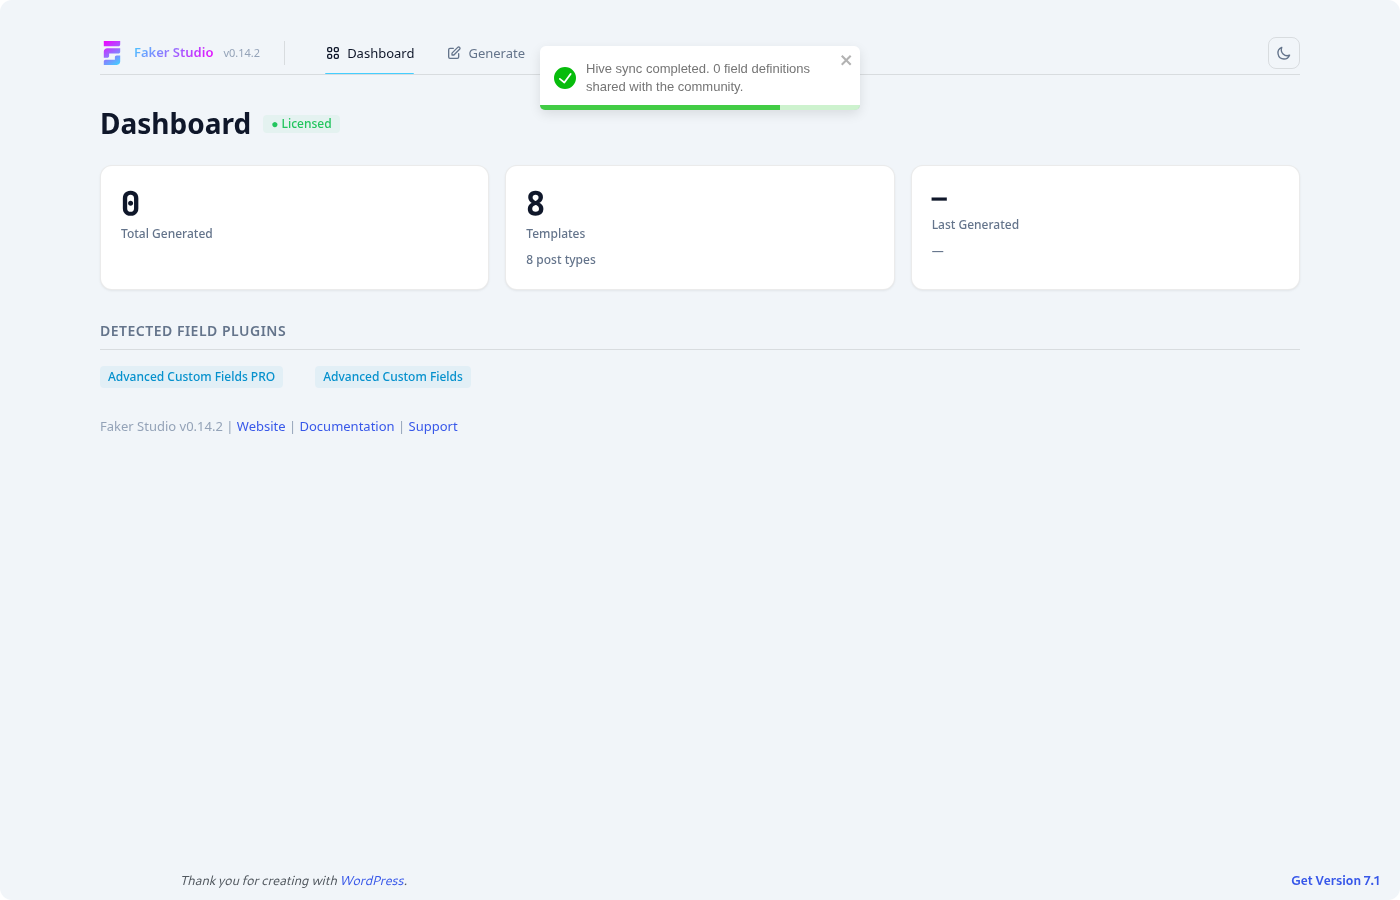Open the Dashboard tab
The height and width of the screenshot is (900, 1400).
370,53
